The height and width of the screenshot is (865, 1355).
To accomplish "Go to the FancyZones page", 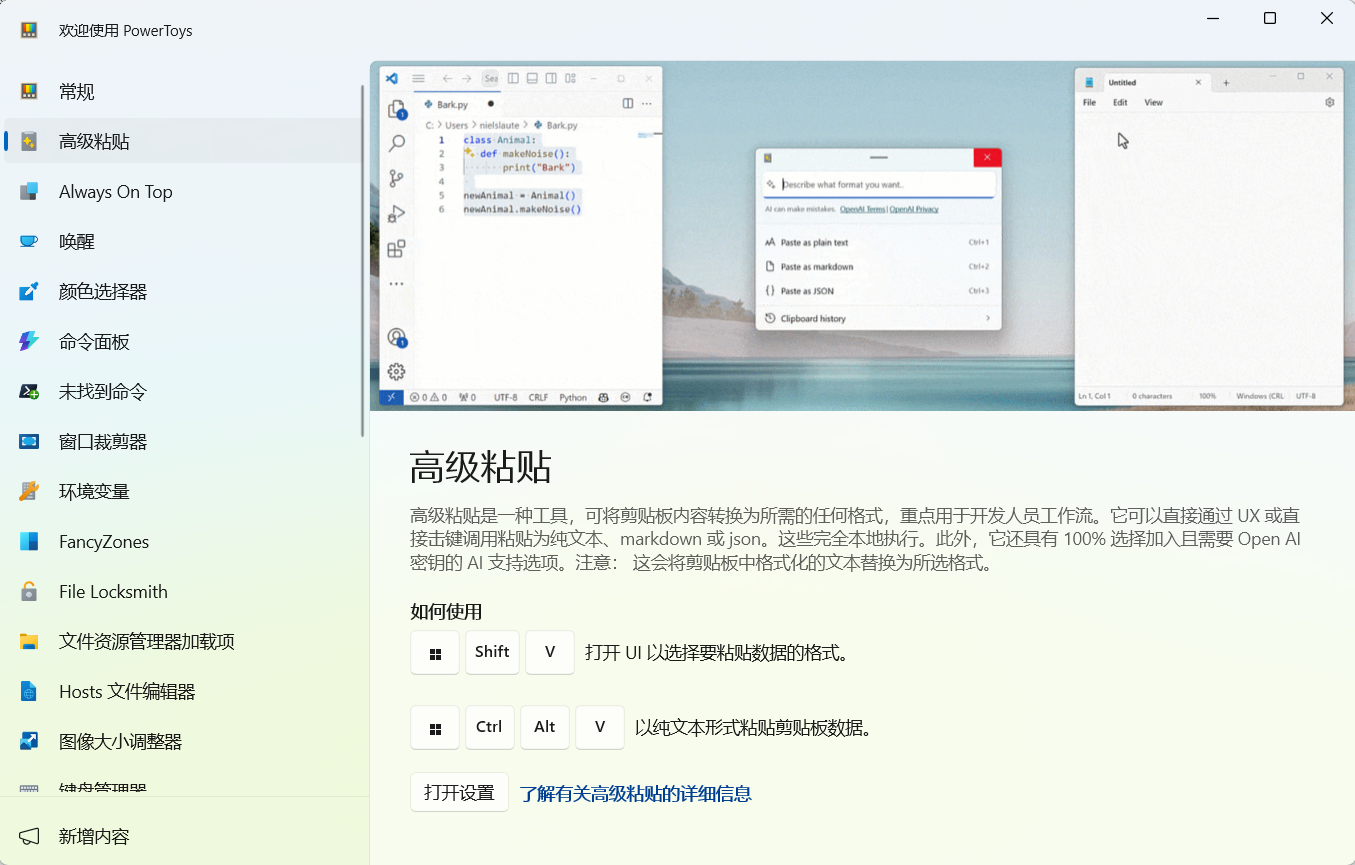I will (182, 542).
